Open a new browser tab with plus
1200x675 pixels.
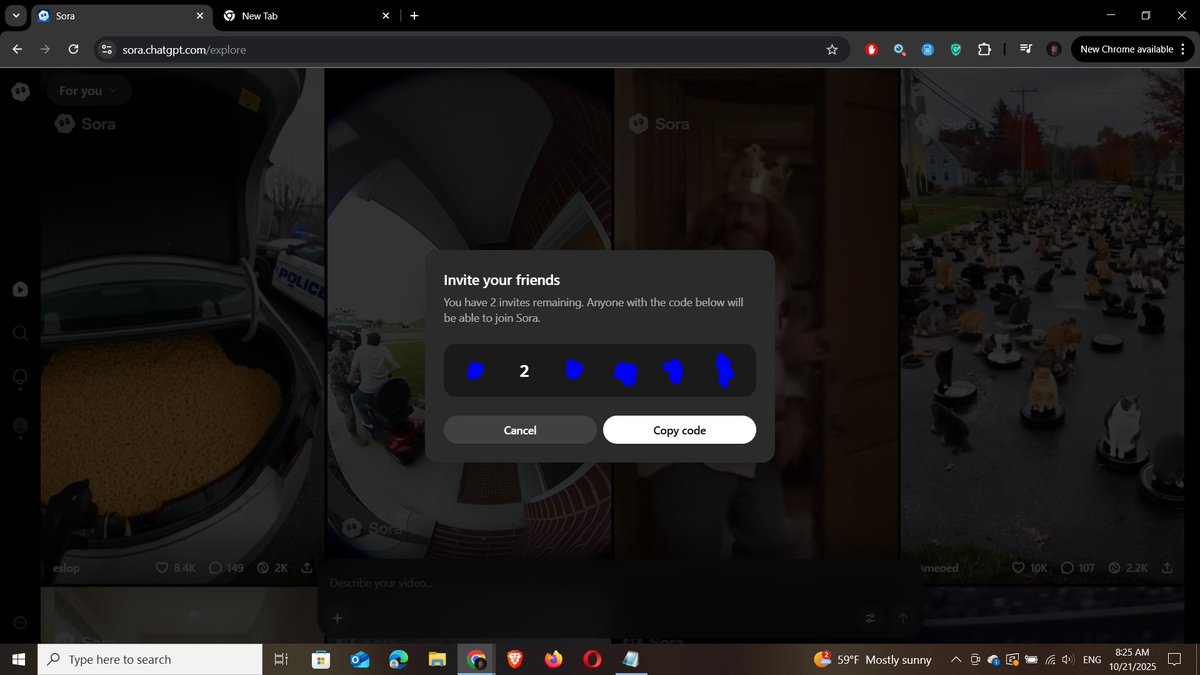[414, 16]
